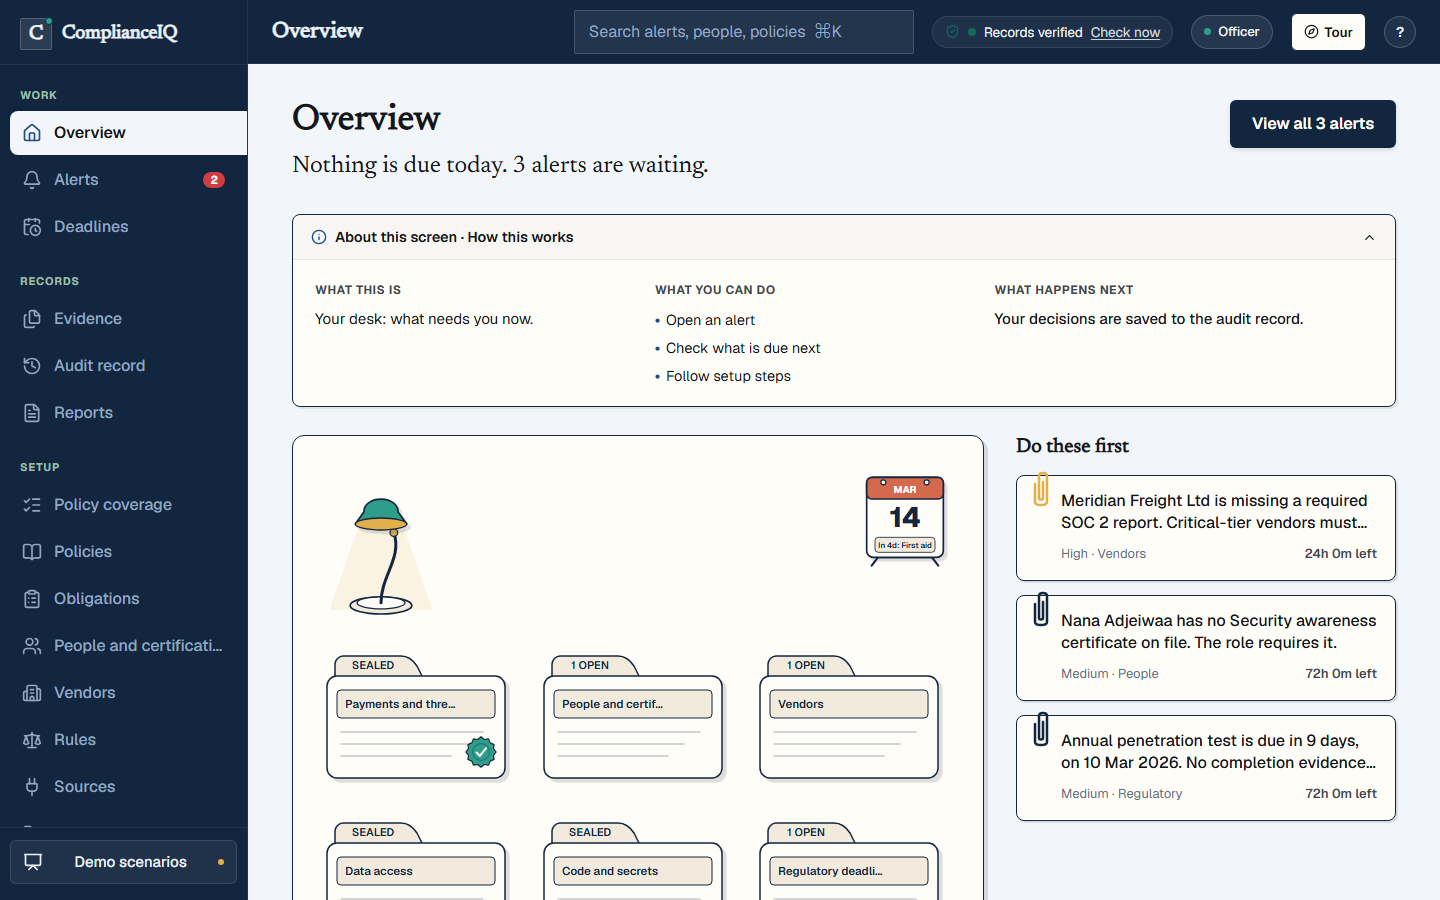
Task: Open the Officer role selector
Action: click(x=1232, y=32)
